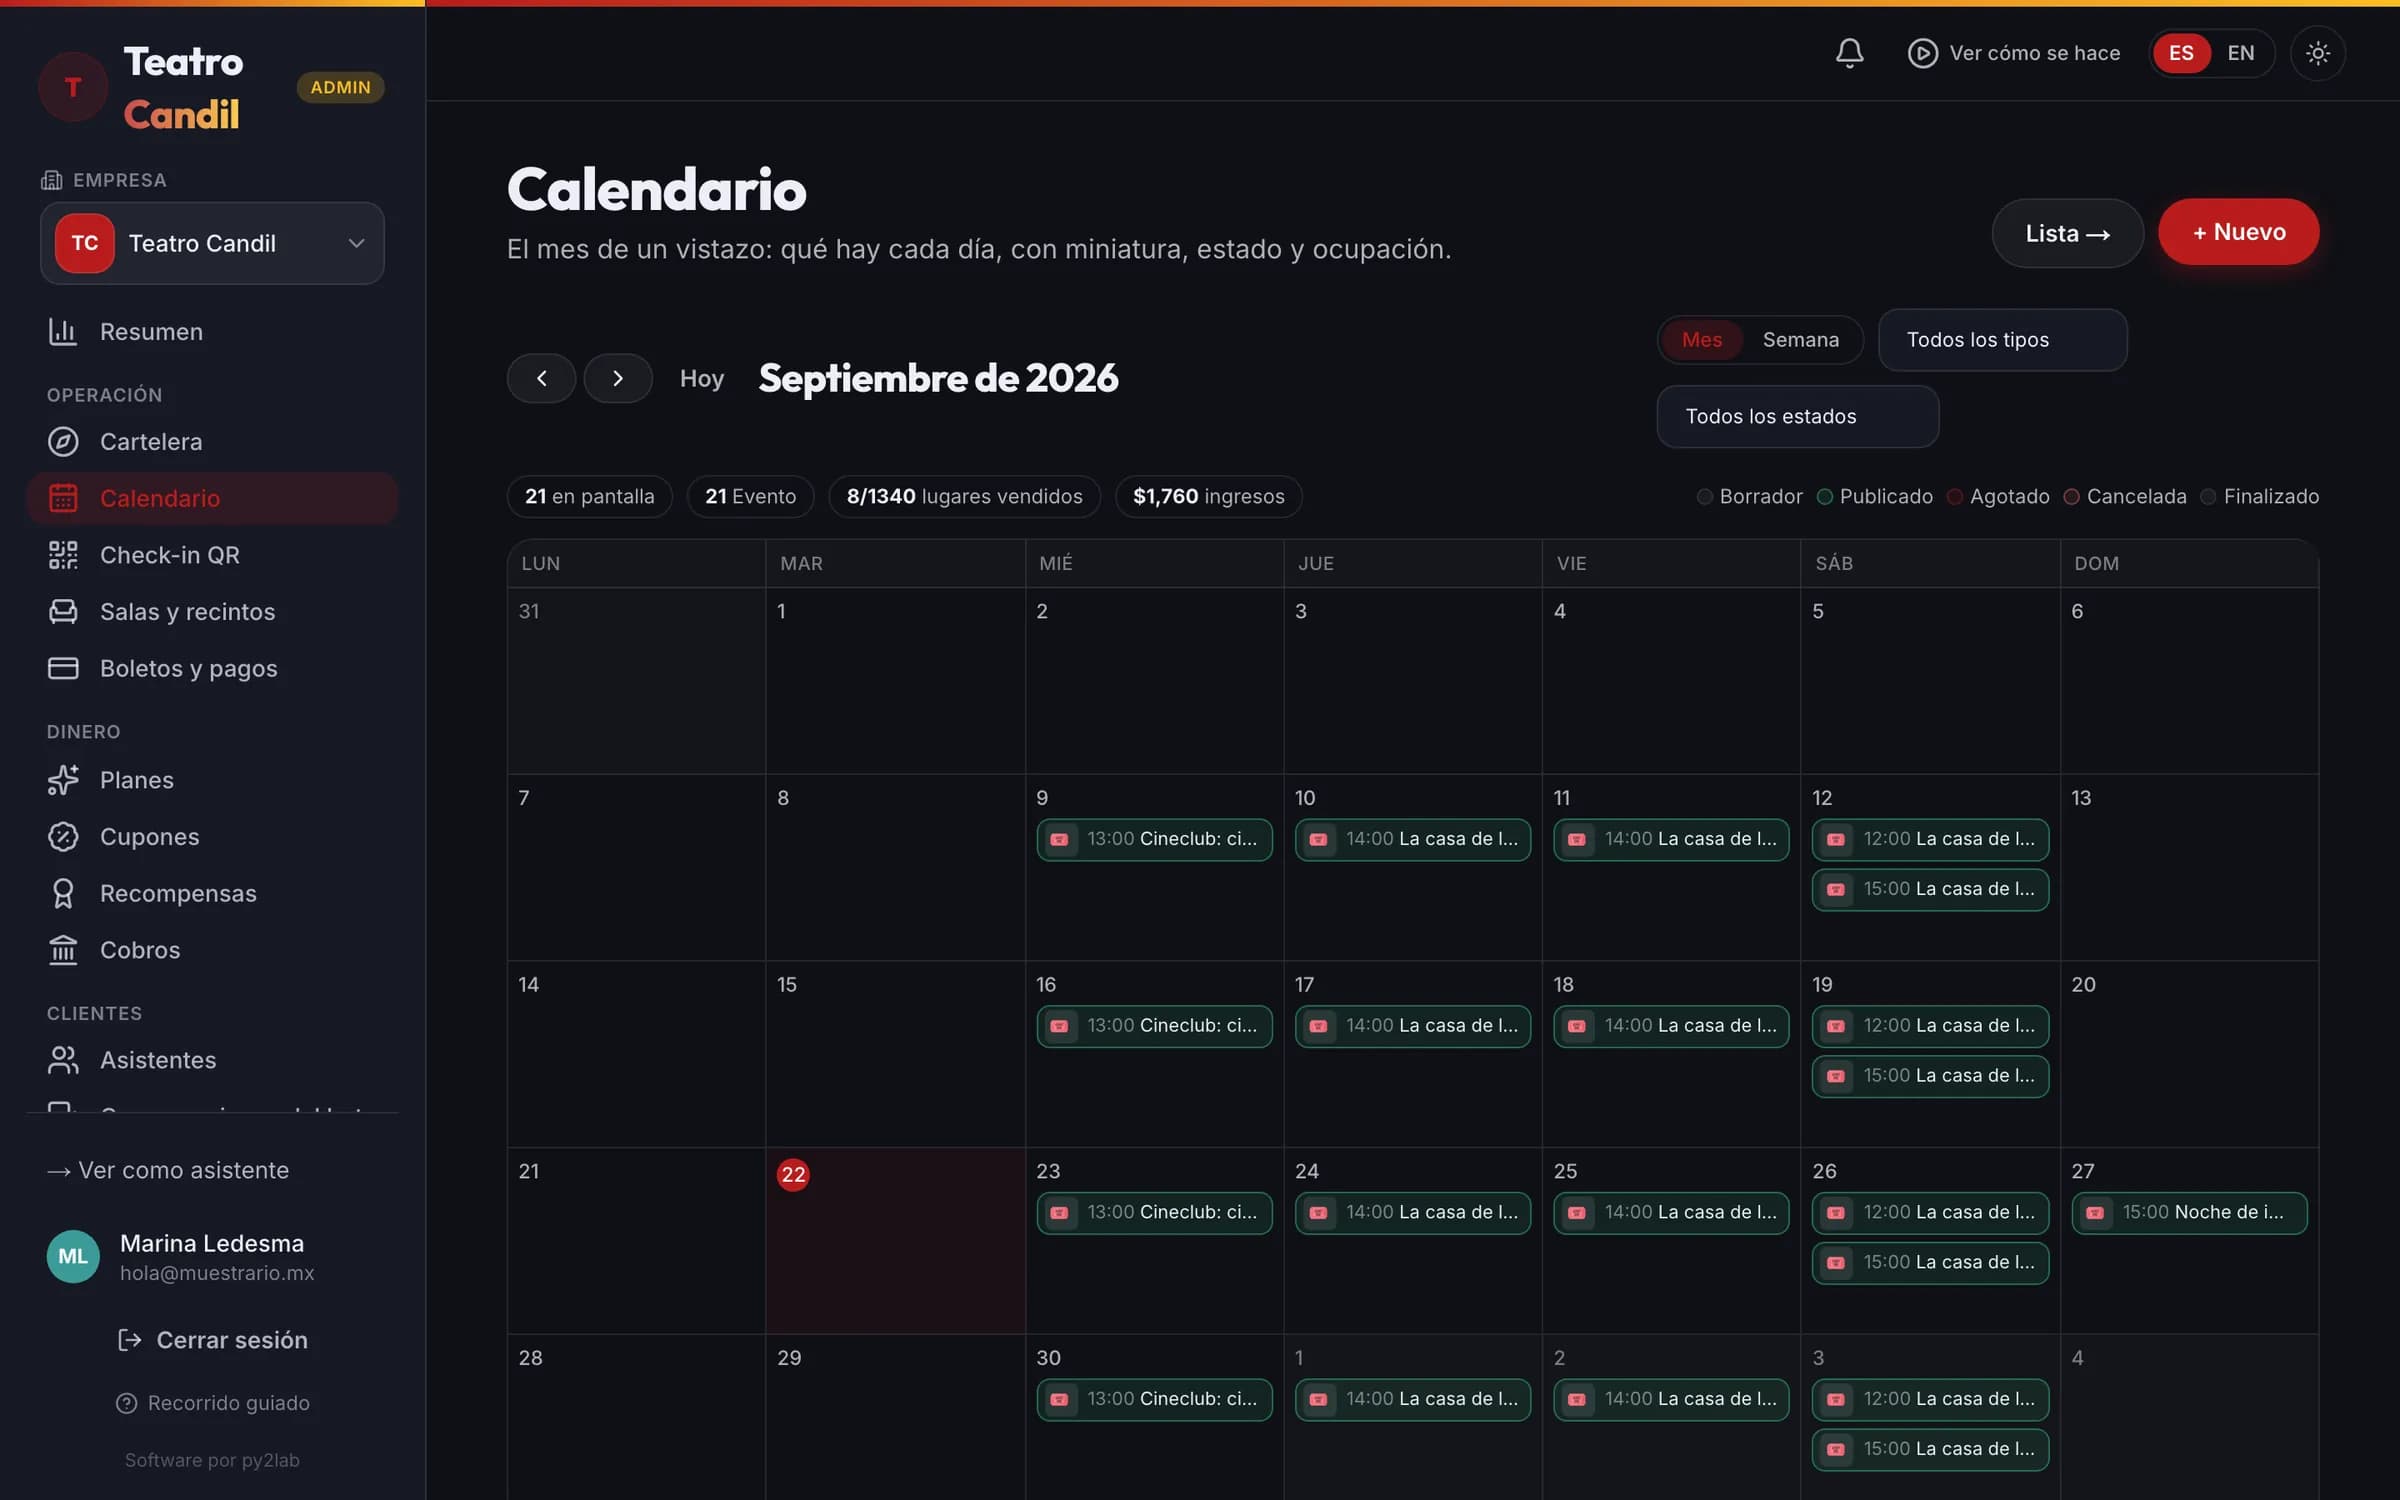Click the play icon beside Ver cómo se hace
Image resolution: width=2400 pixels, height=1500 pixels.
(x=1922, y=53)
